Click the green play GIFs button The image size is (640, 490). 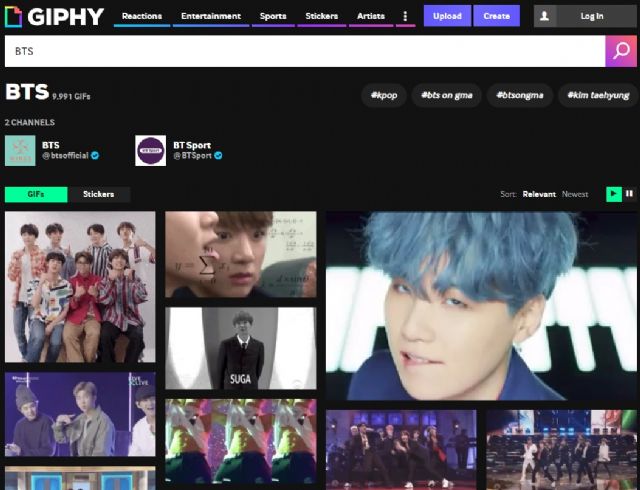(613, 194)
